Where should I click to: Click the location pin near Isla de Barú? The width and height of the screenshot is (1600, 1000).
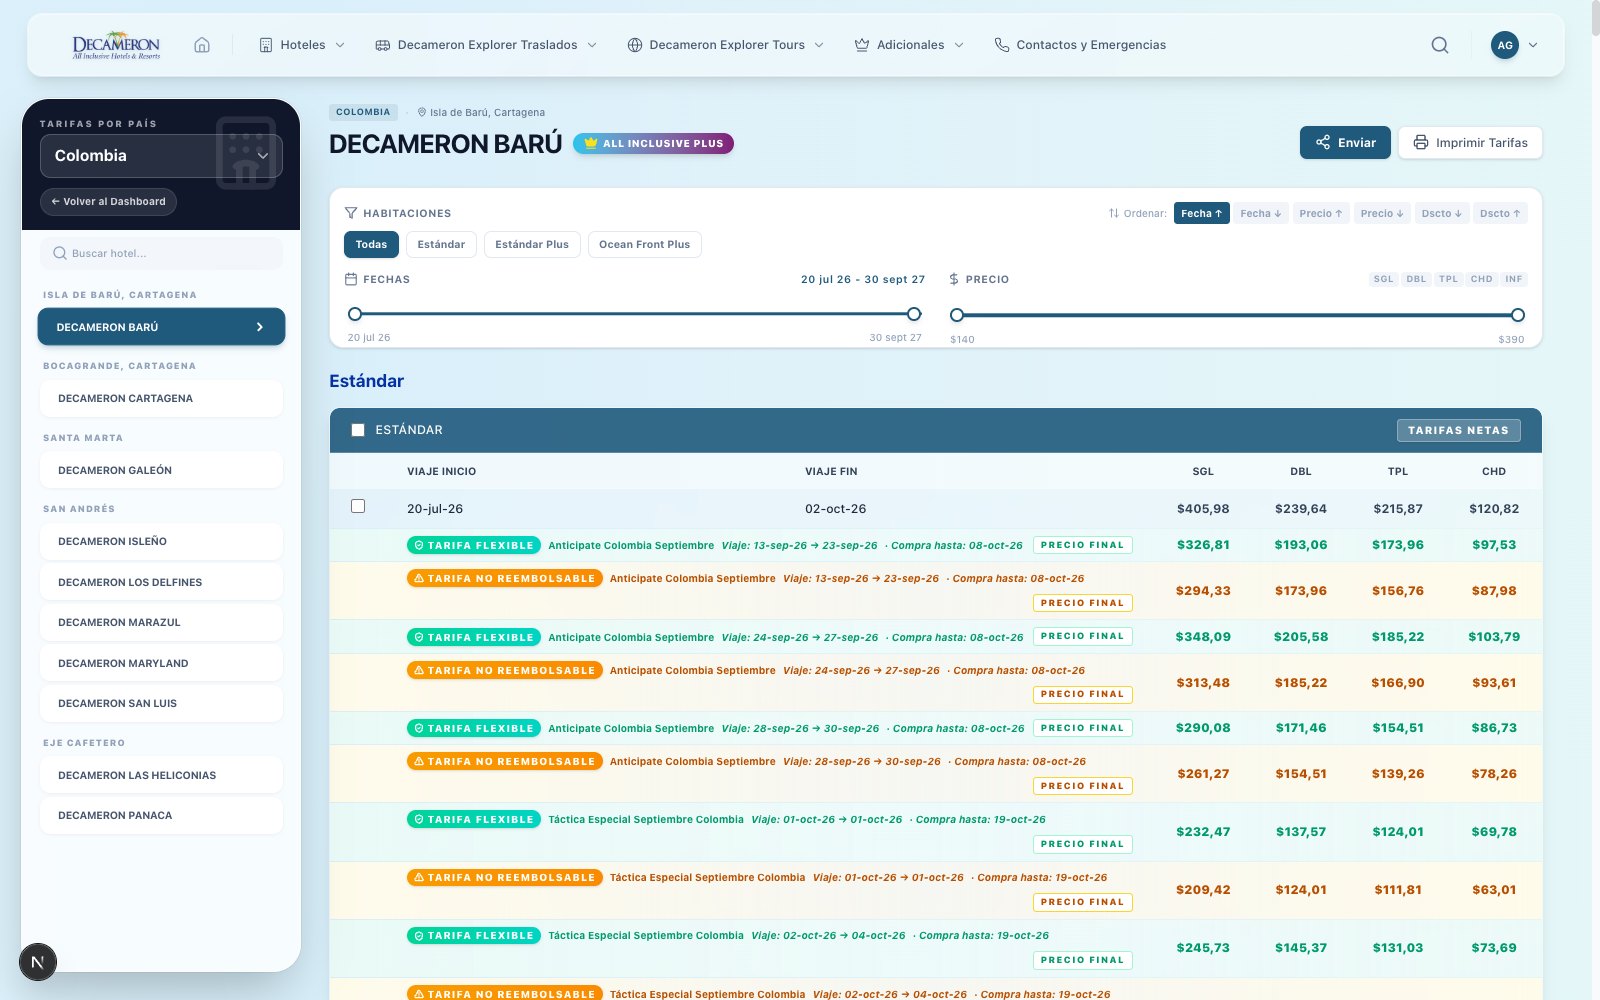(422, 112)
